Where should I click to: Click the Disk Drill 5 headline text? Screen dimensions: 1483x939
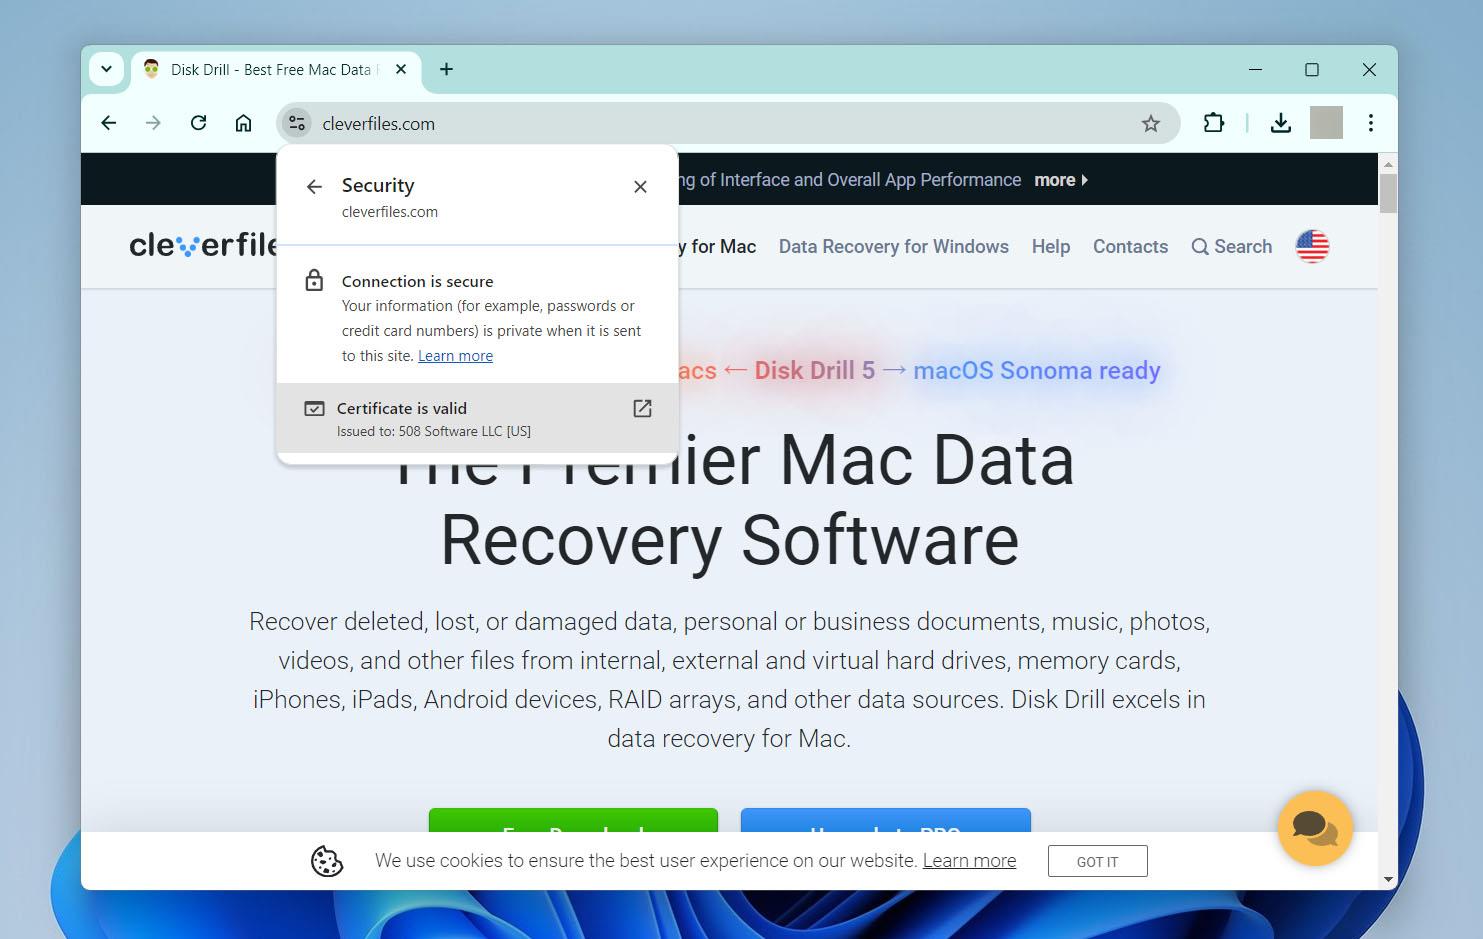(814, 370)
